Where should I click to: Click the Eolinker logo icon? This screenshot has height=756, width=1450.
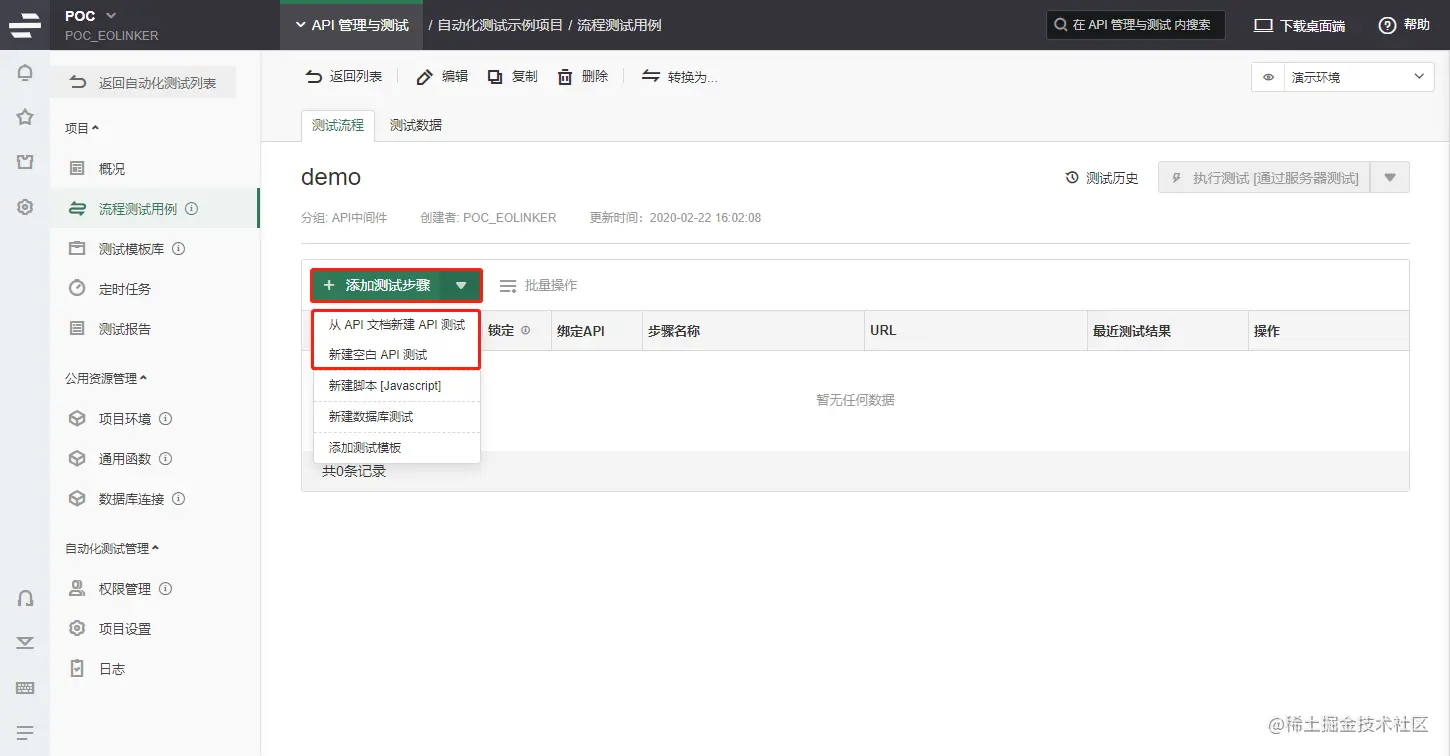(25, 24)
